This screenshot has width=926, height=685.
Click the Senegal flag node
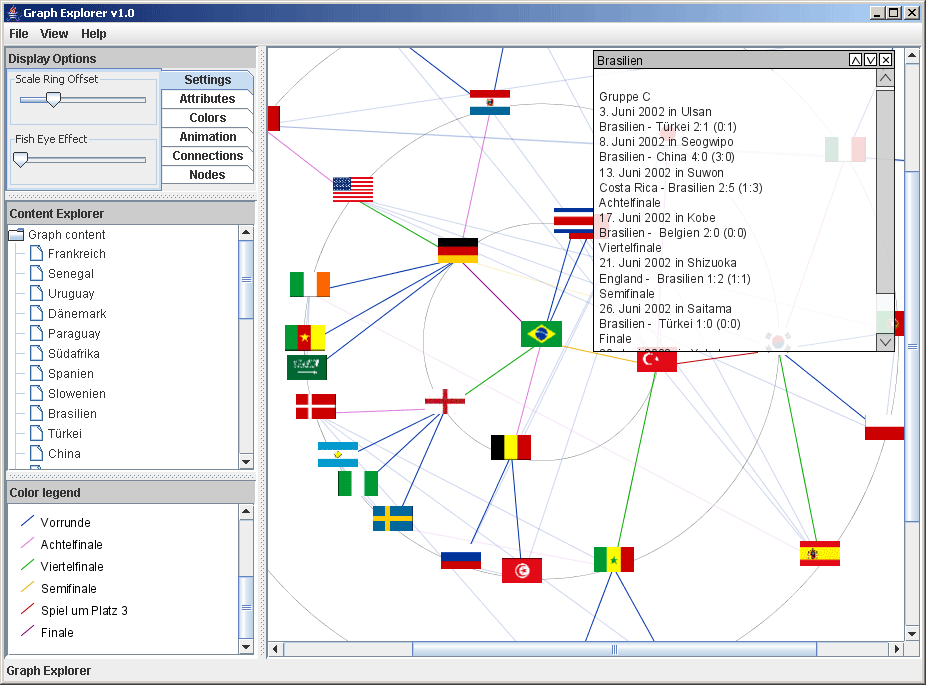[613, 559]
